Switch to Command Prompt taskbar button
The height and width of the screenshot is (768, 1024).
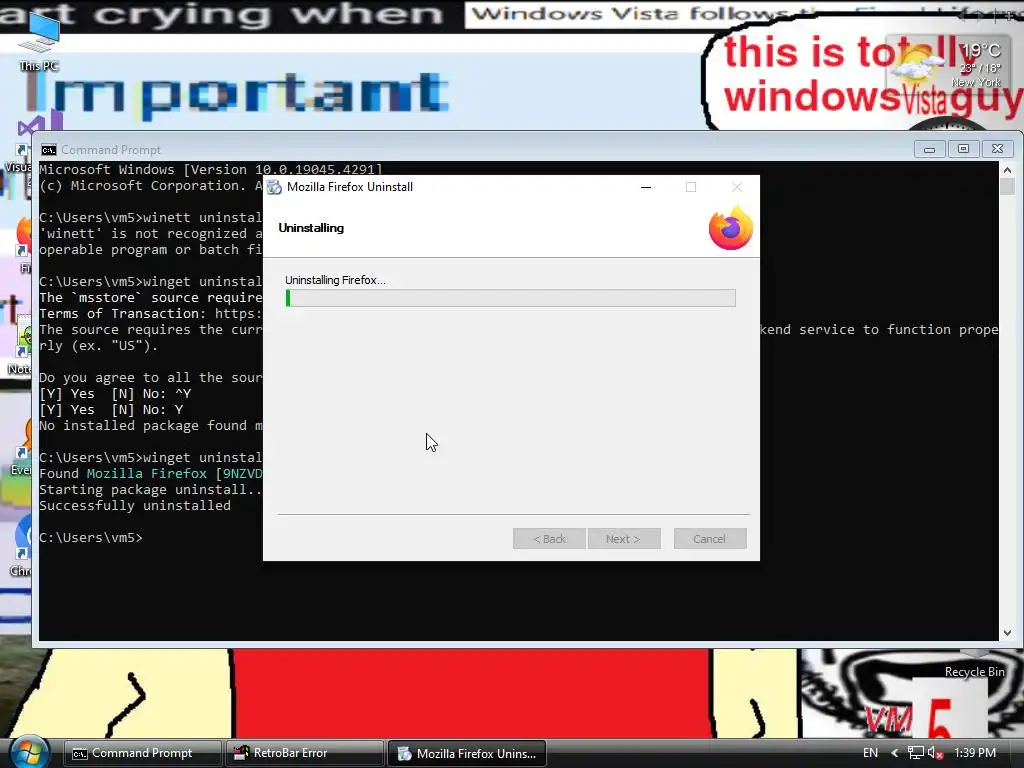click(x=142, y=753)
